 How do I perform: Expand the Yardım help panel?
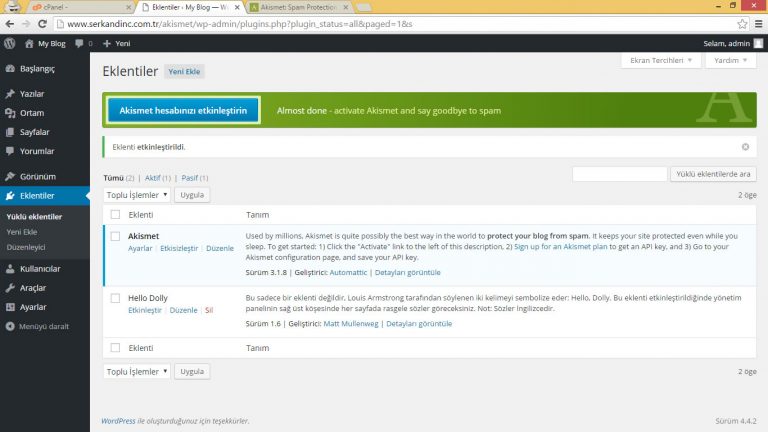pyautogui.click(x=730, y=60)
